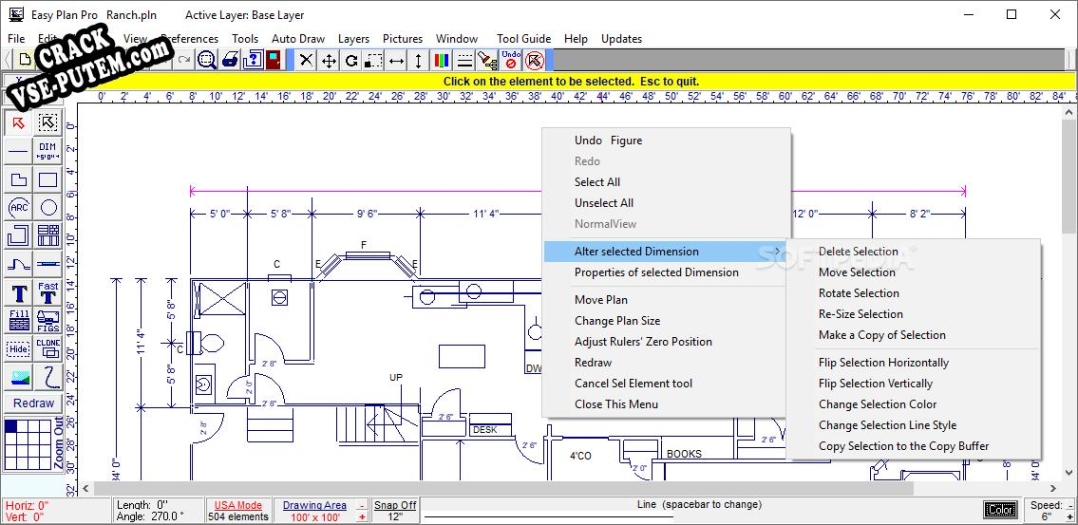Select the Fast Text tool
Viewport: 1078px width, 525px height.
tap(48, 292)
